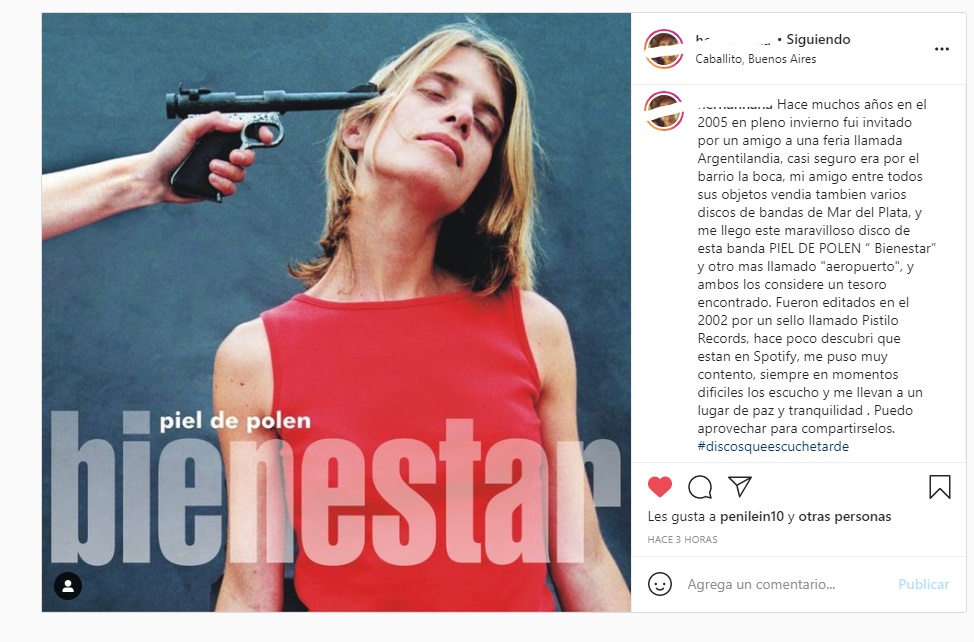
Task: Open profile avatar beside the caption
Action: (664, 111)
